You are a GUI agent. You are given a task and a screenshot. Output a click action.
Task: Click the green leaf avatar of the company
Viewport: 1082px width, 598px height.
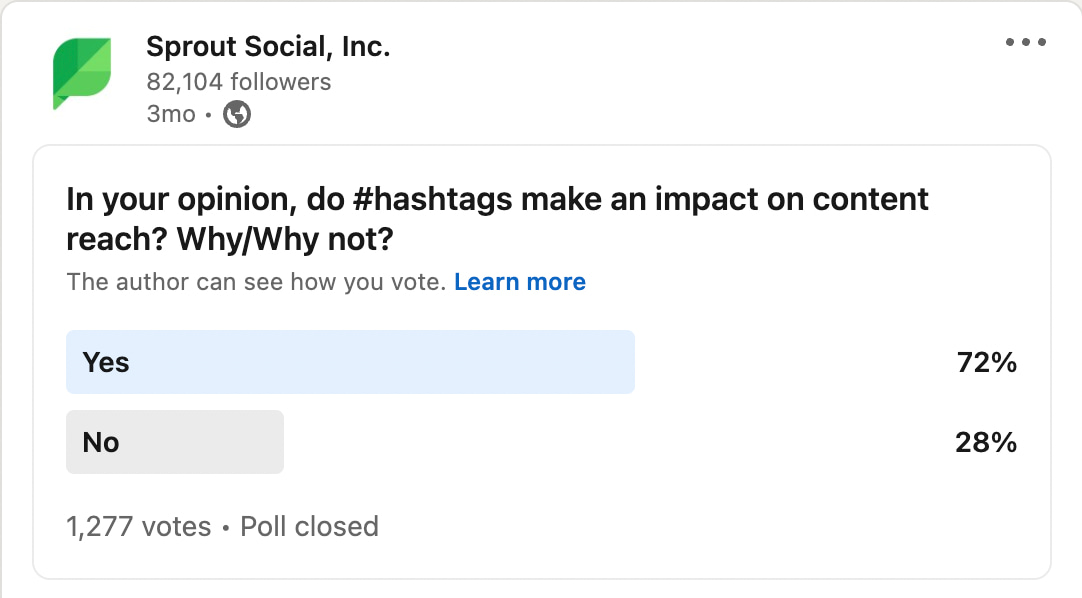[84, 73]
